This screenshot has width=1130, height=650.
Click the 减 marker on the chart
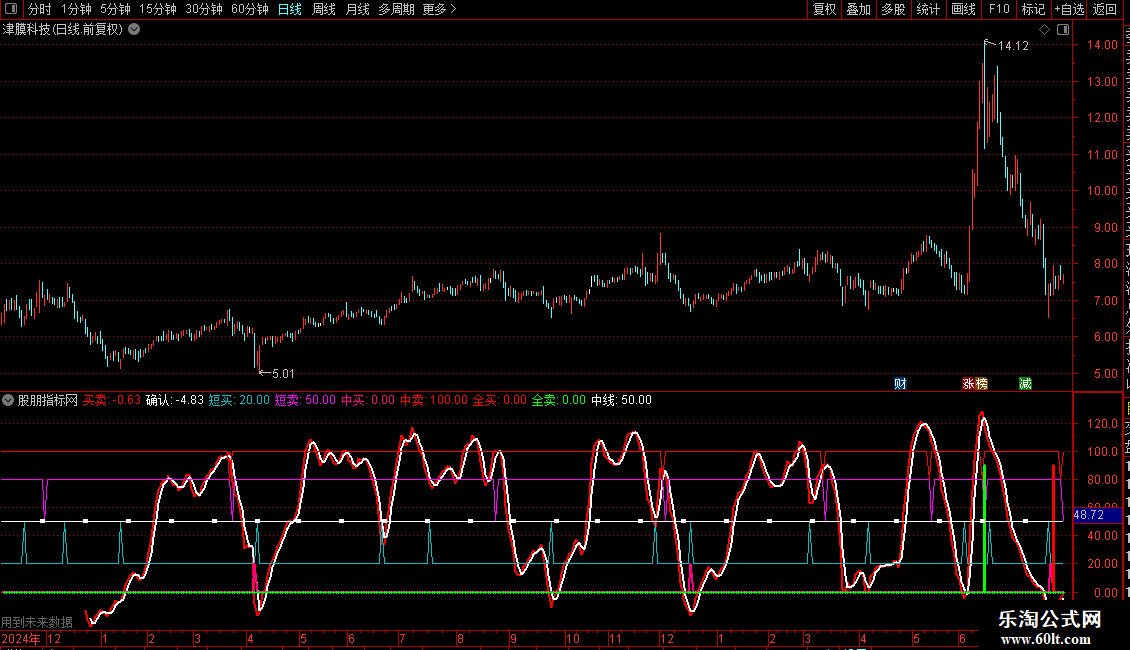click(1025, 383)
